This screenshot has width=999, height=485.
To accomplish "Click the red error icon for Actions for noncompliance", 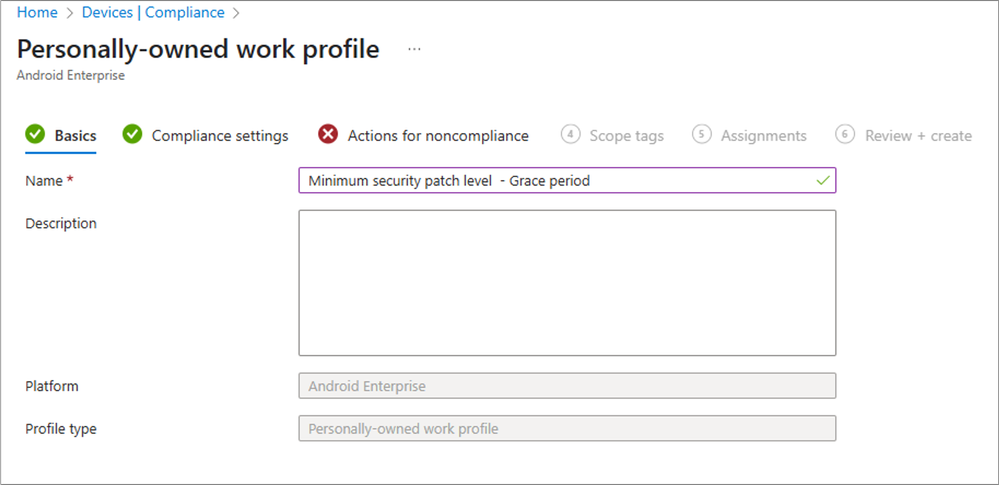I will tap(328, 134).
